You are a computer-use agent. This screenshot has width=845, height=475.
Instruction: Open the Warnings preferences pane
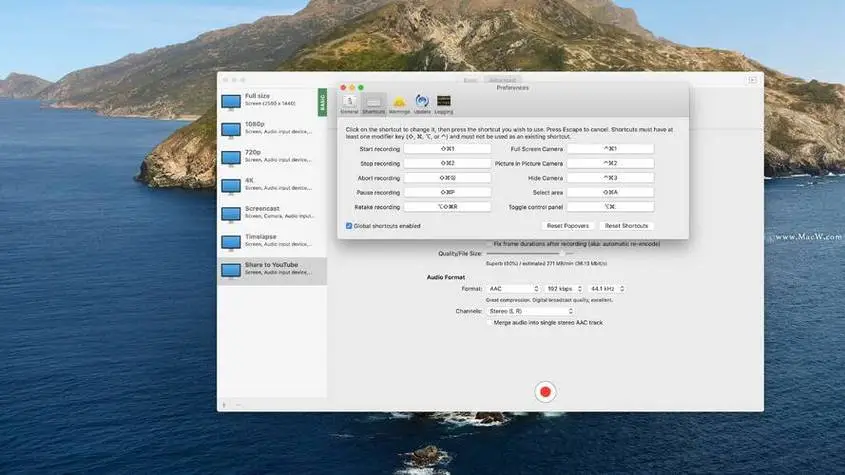(x=399, y=103)
